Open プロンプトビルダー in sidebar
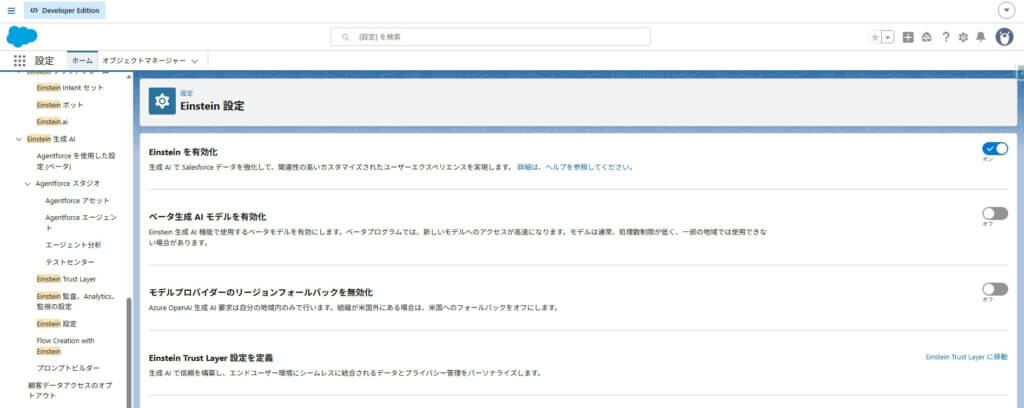The width and height of the screenshot is (1024, 408). (x=69, y=368)
